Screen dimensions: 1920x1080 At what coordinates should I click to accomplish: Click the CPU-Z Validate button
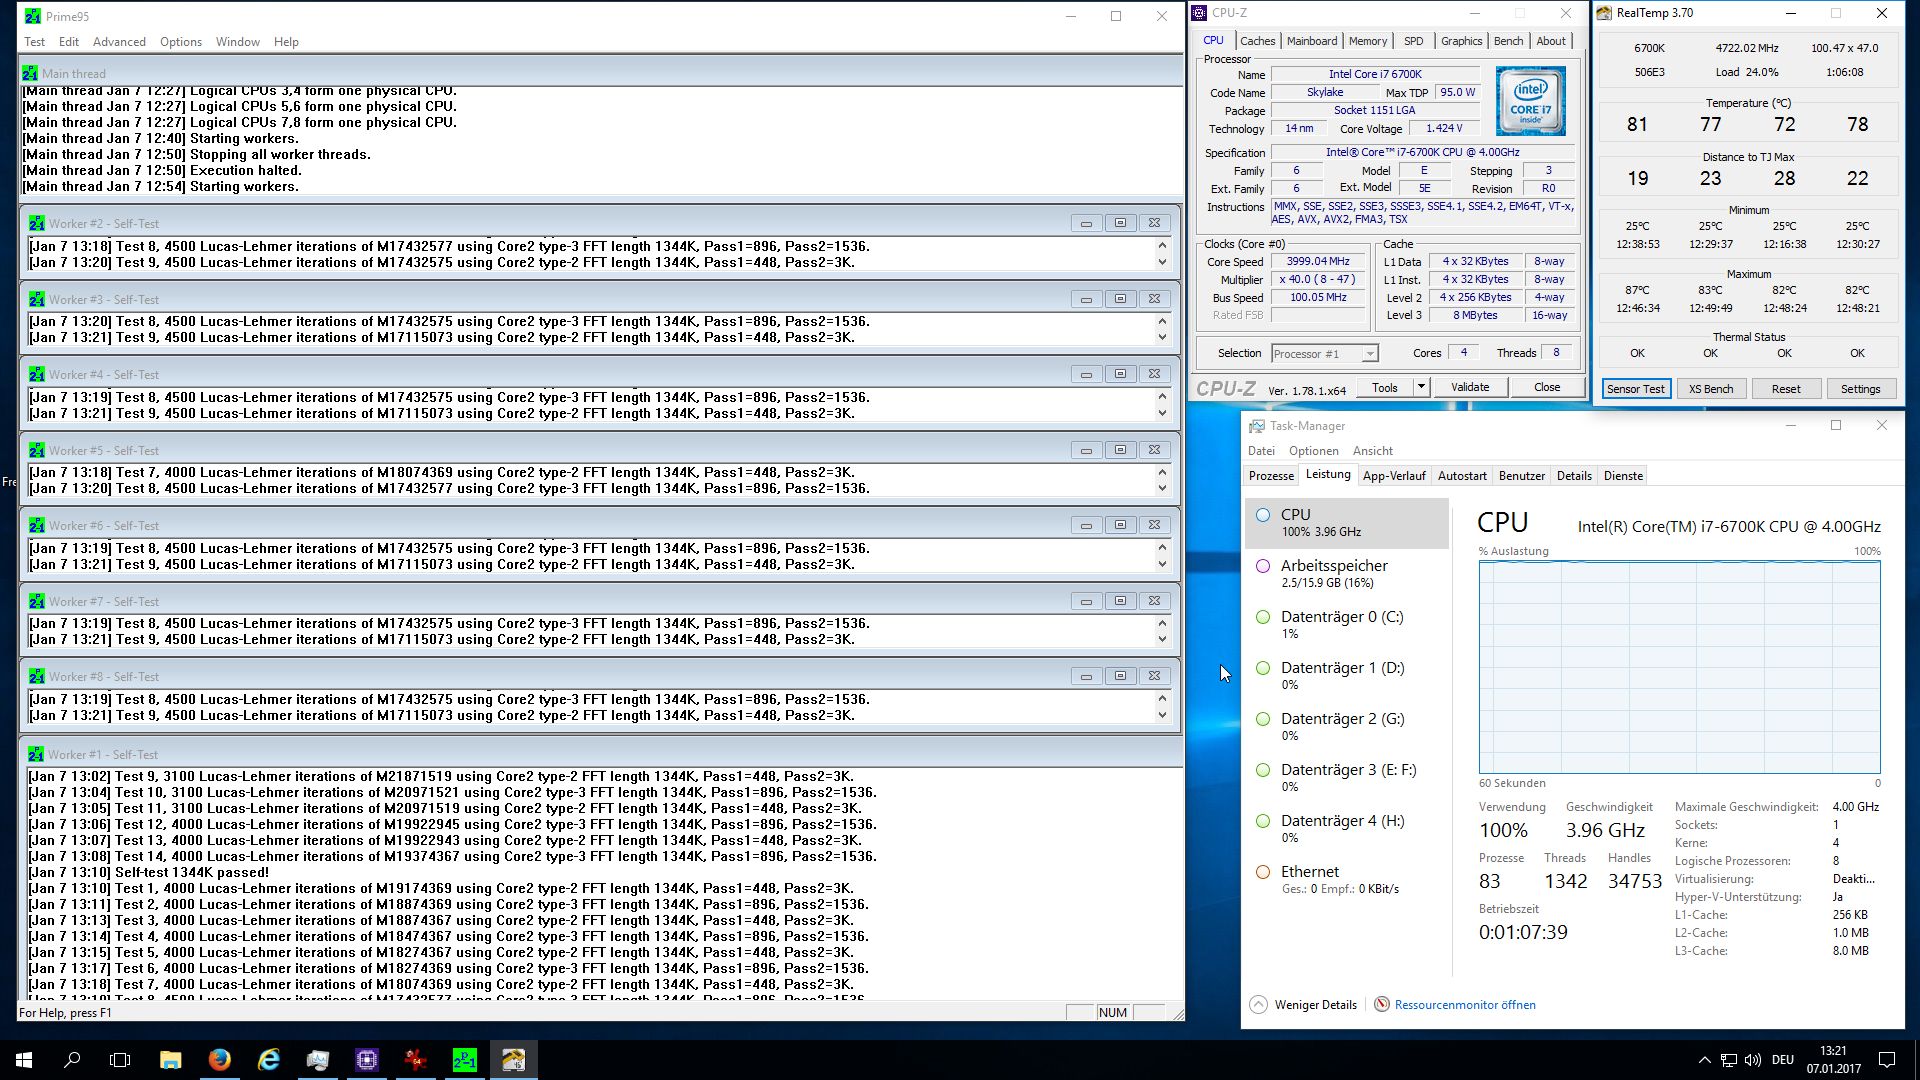pos(1469,387)
